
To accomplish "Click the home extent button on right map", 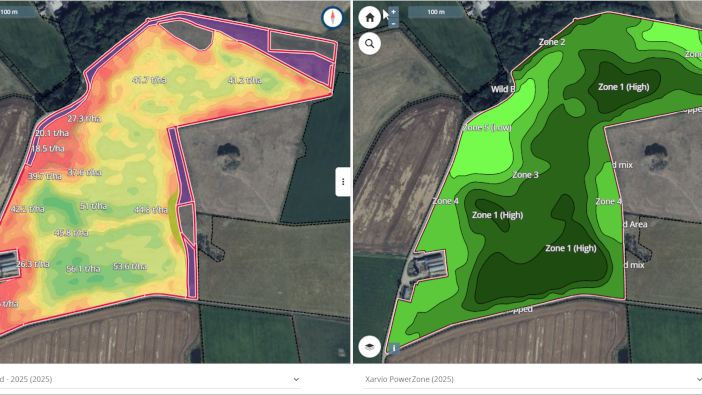I will coord(369,17).
